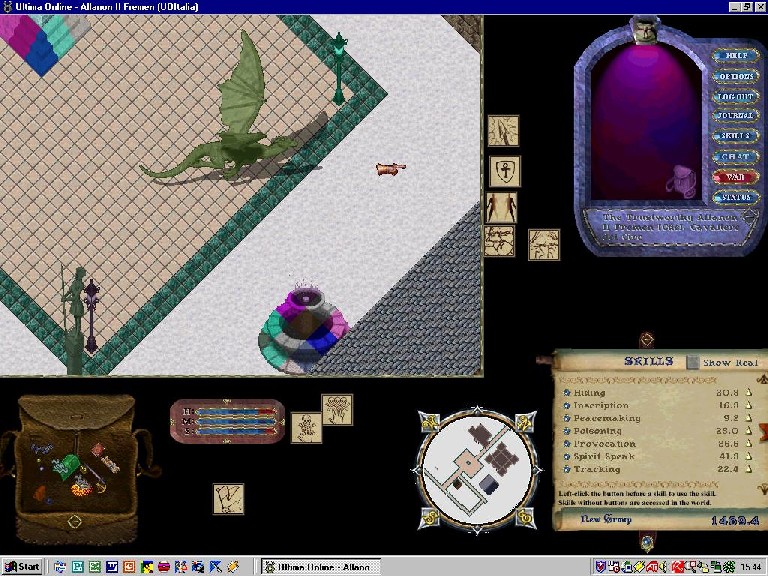Click the two-figures spell icon
This screenshot has height=576, width=768.
[501, 208]
